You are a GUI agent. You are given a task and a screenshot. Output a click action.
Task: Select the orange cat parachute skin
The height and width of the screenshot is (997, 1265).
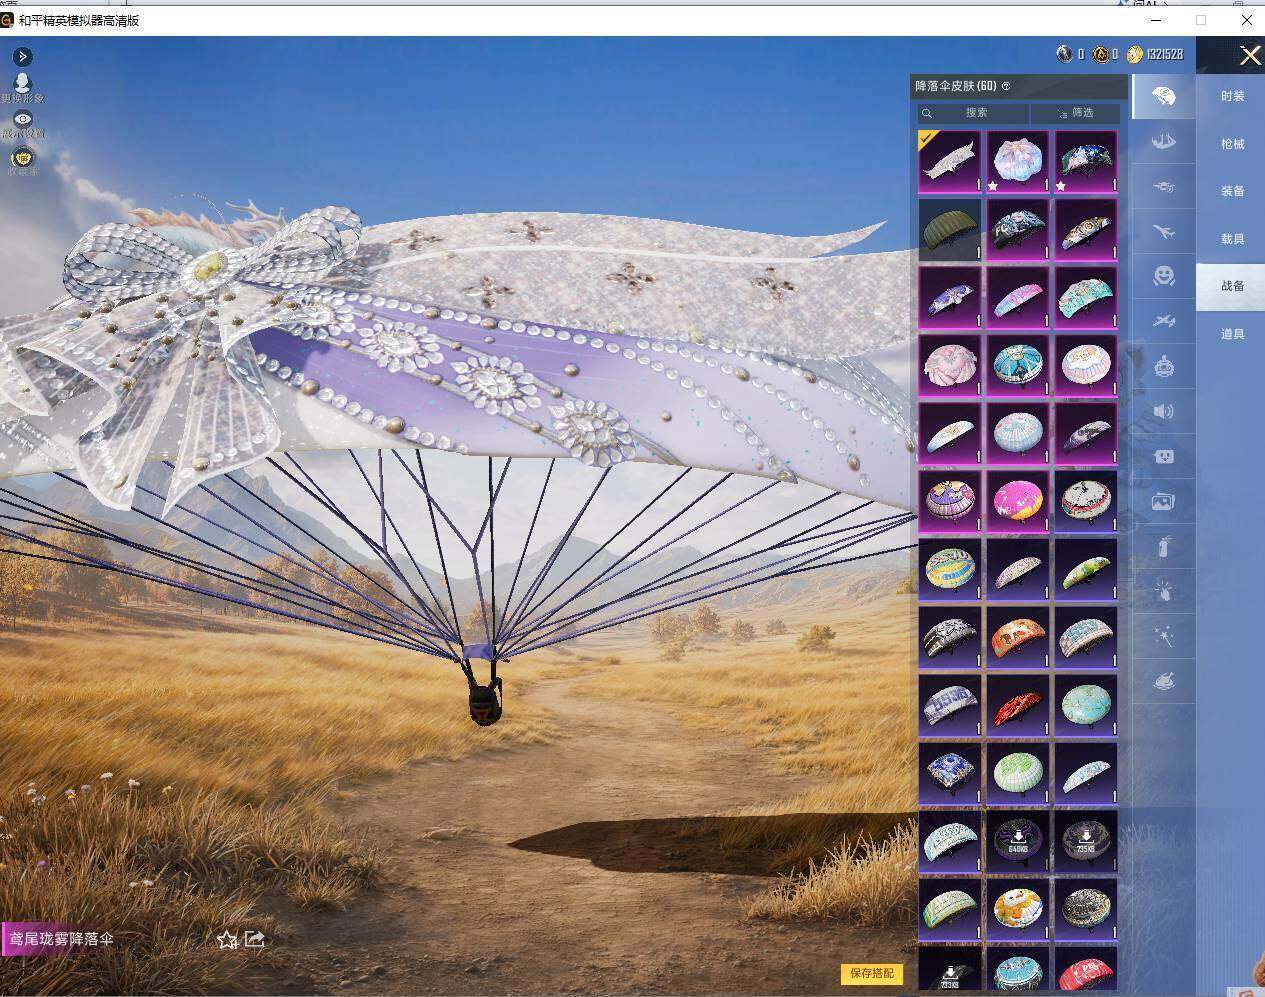[x=1018, y=637]
